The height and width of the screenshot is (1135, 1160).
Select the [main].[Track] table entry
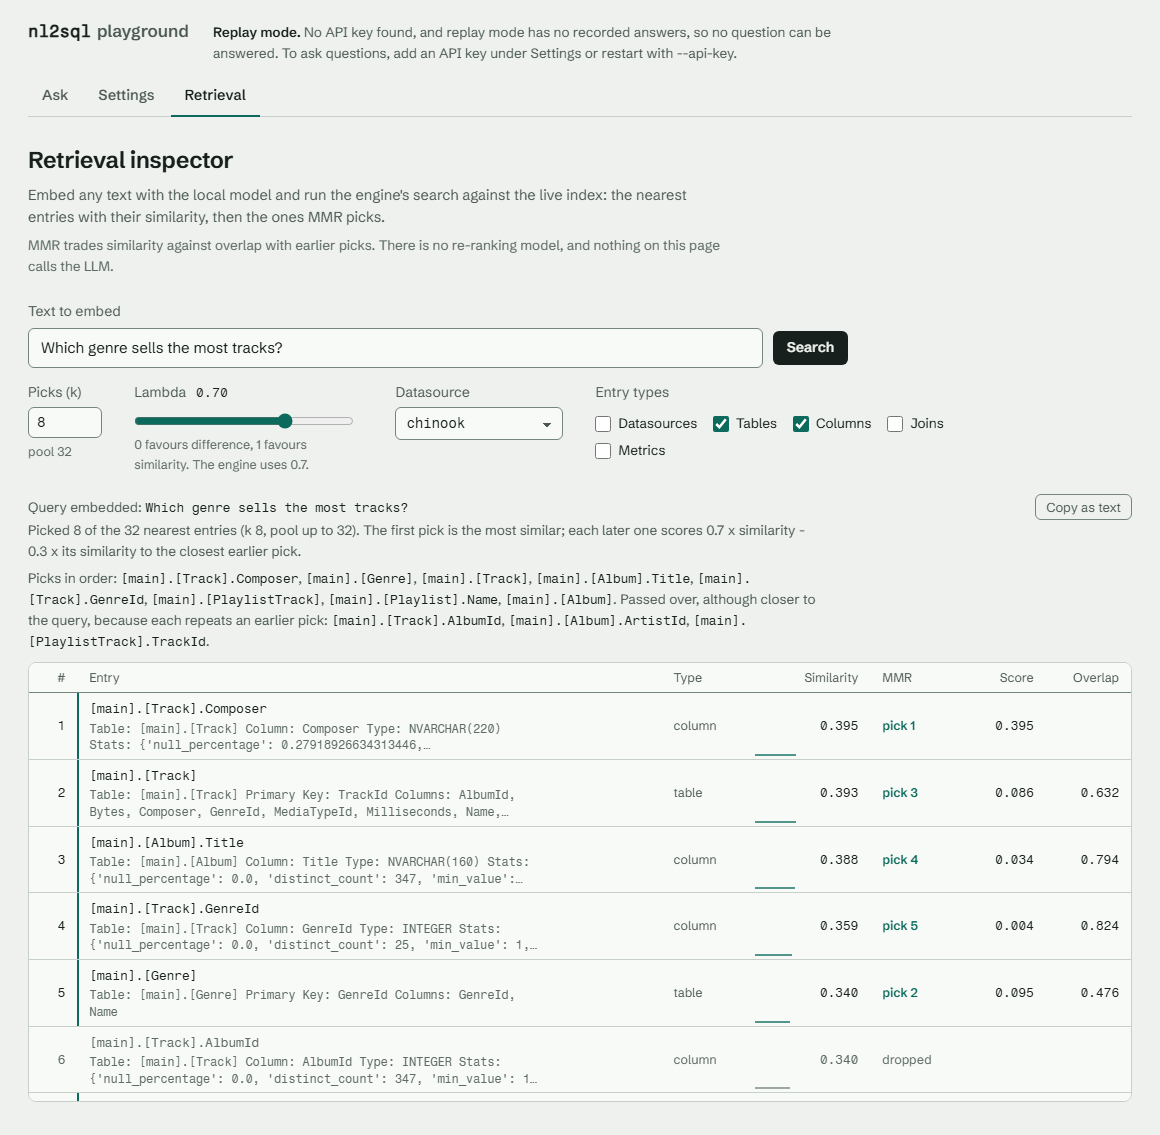580,793
